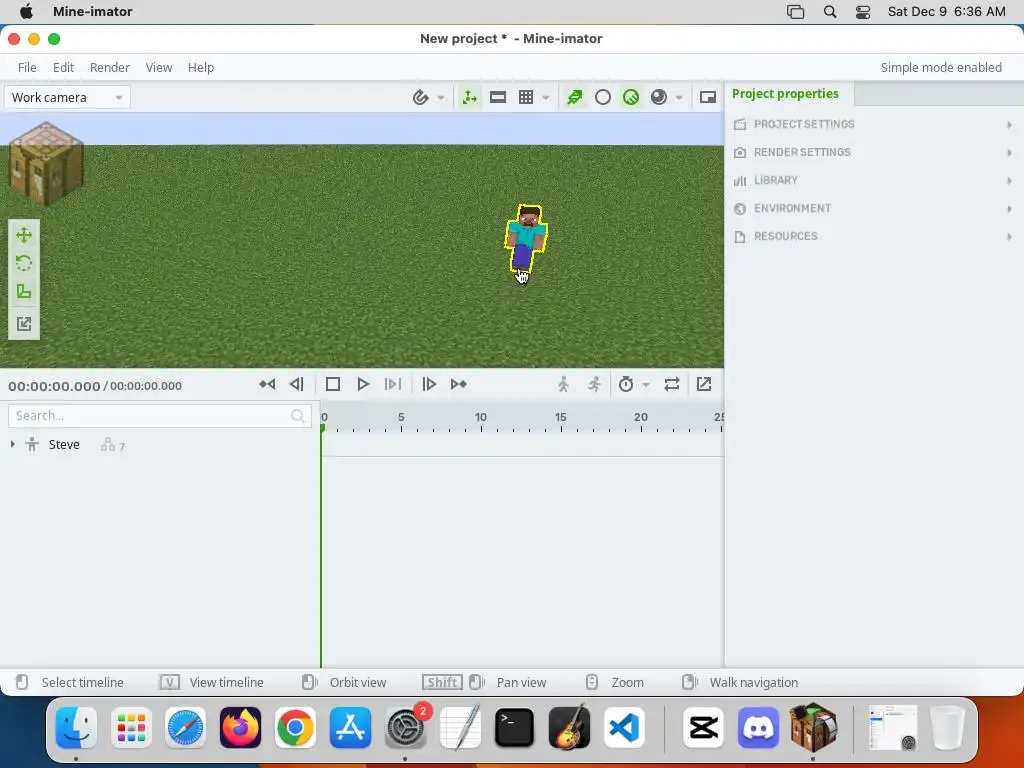Image resolution: width=1024 pixels, height=768 pixels.
Task: Select the scale tool
Action: tap(24, 291)
